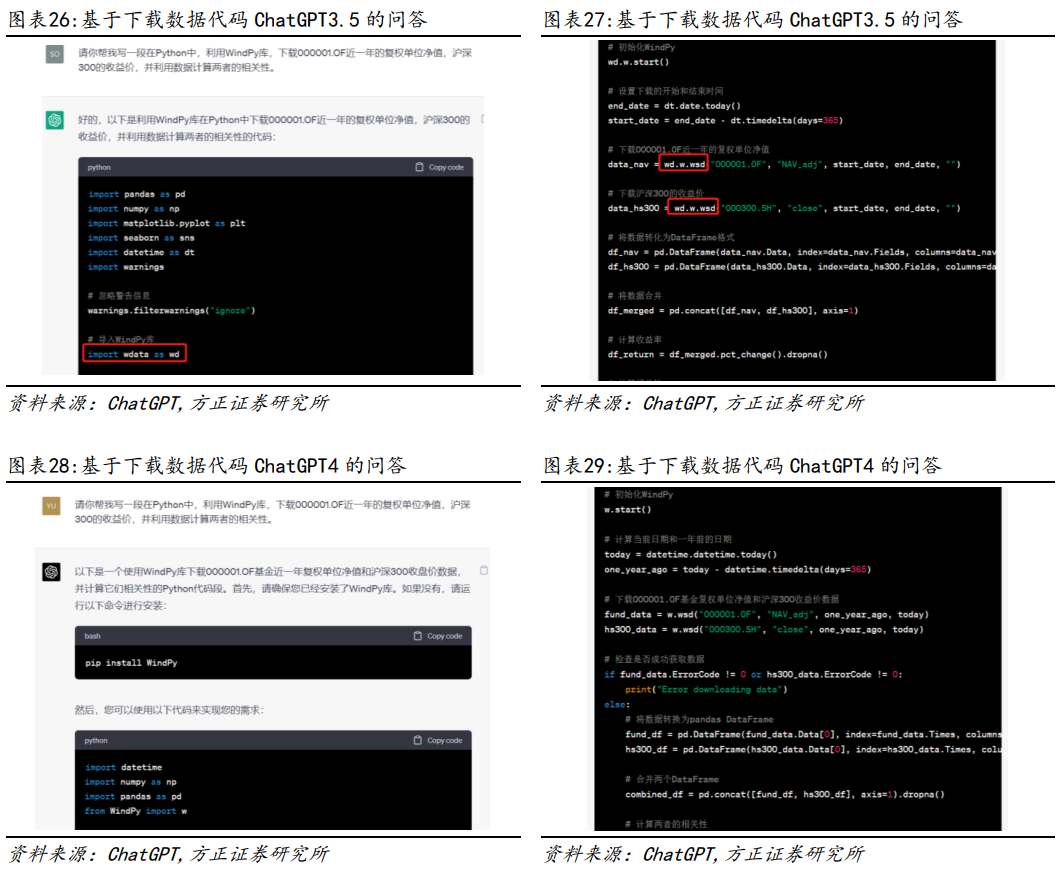Click the 'df_nav = pd.DataFrame' line
This screenshot has height=870, width=1061.
[x=801, y=252]
